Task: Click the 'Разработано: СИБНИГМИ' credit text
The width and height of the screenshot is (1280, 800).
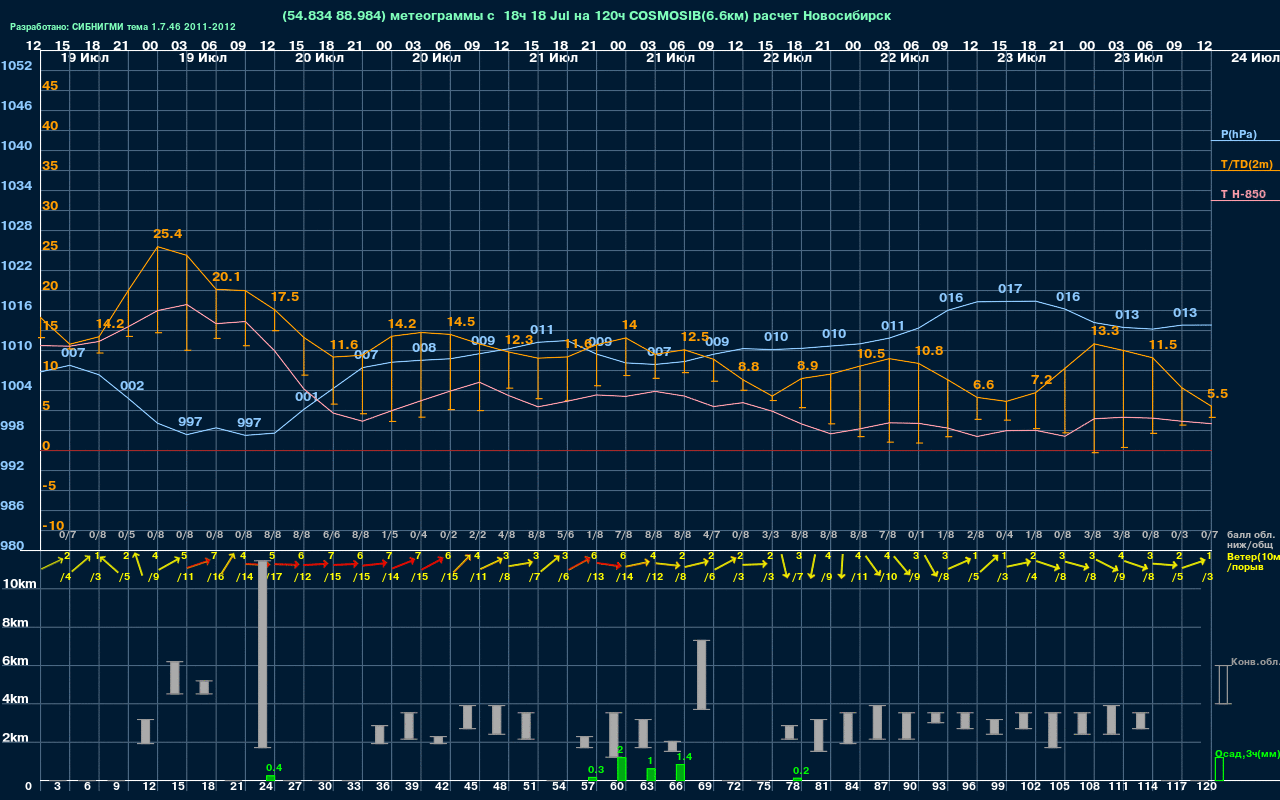Action: 123,27
